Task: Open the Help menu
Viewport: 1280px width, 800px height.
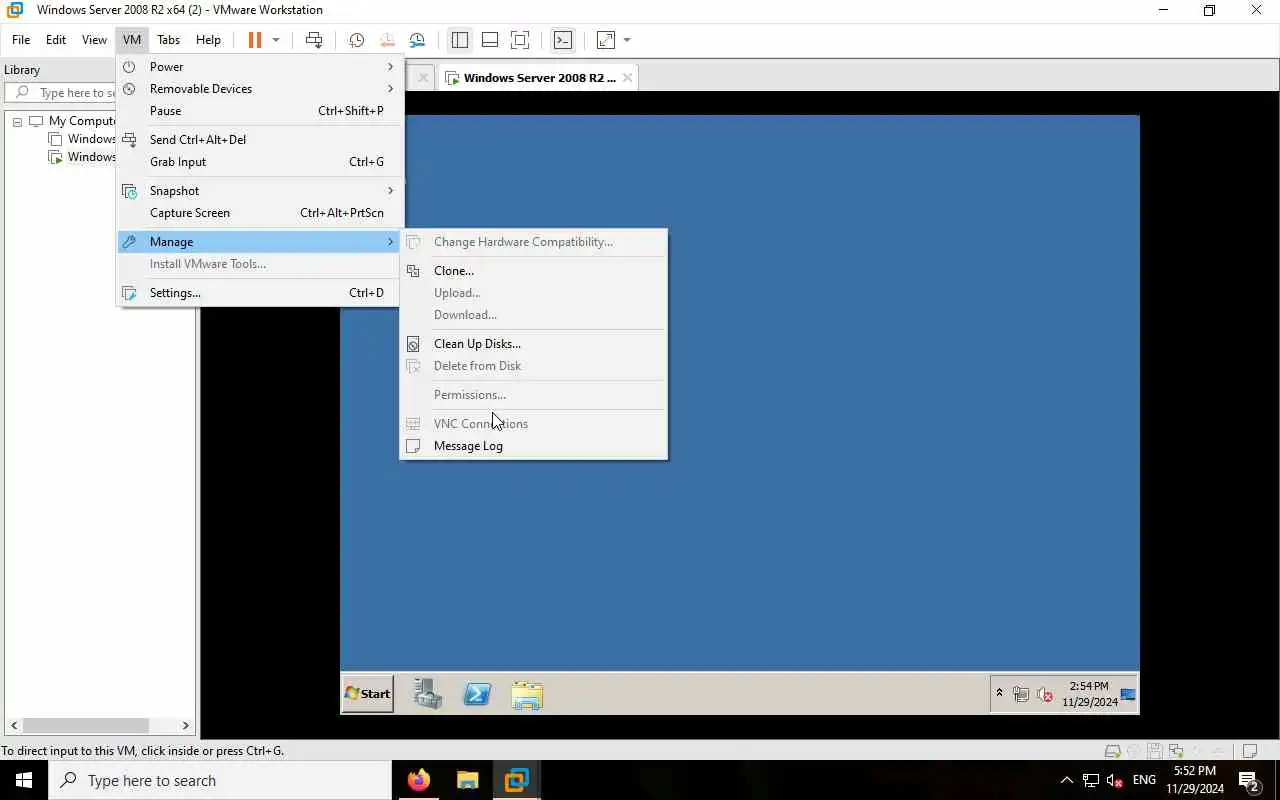Action: pyautogui.click(x=208, y=40)
